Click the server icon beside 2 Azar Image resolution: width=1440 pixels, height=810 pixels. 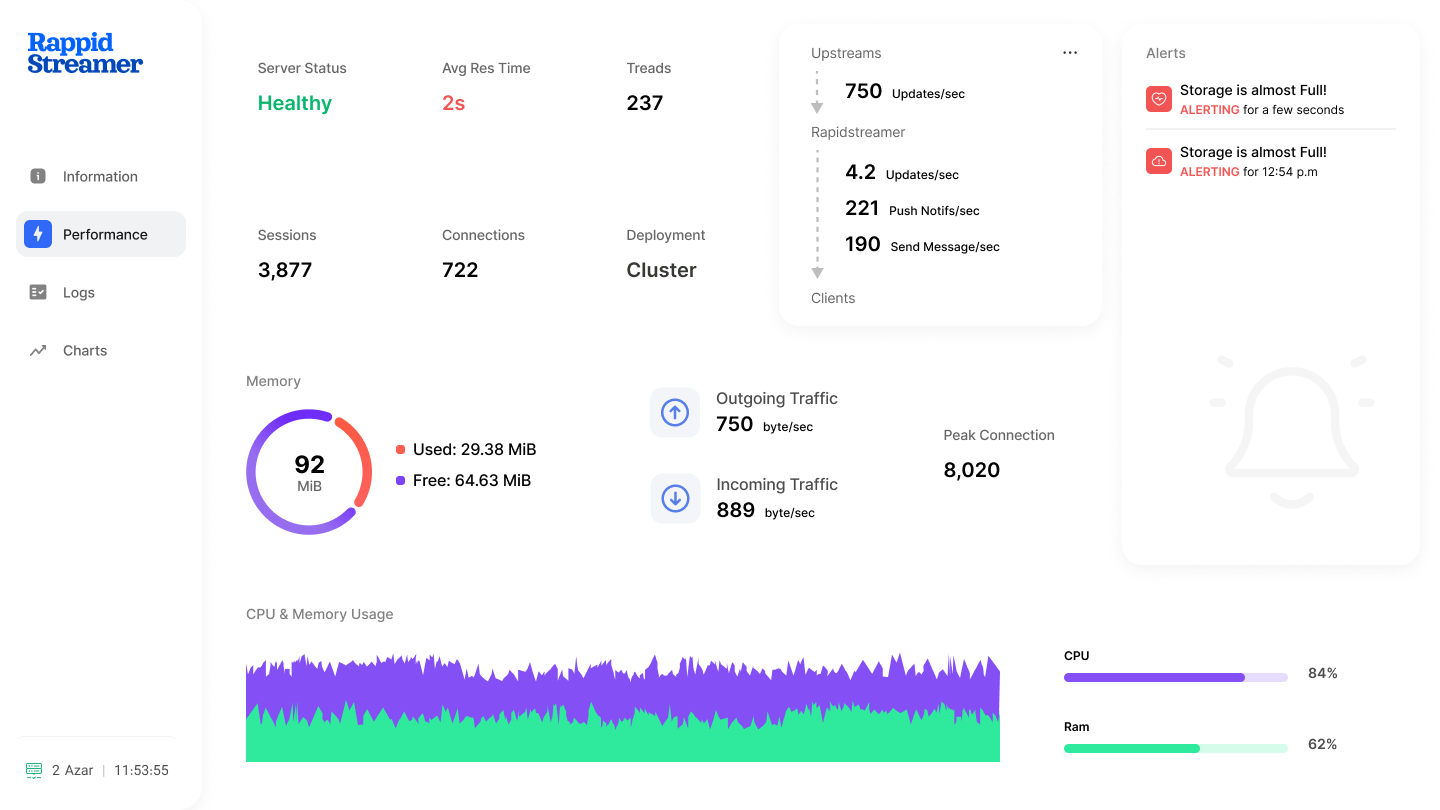(x=34, y=770)
